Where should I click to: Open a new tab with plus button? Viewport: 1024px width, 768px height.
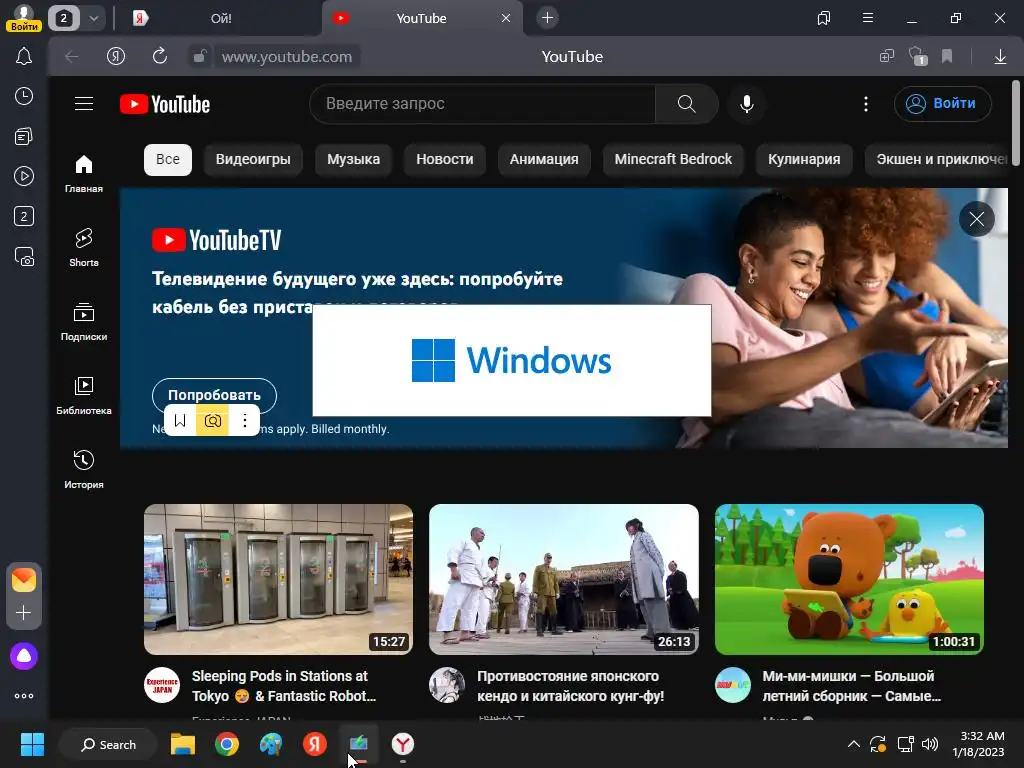(x=547, y=18)
